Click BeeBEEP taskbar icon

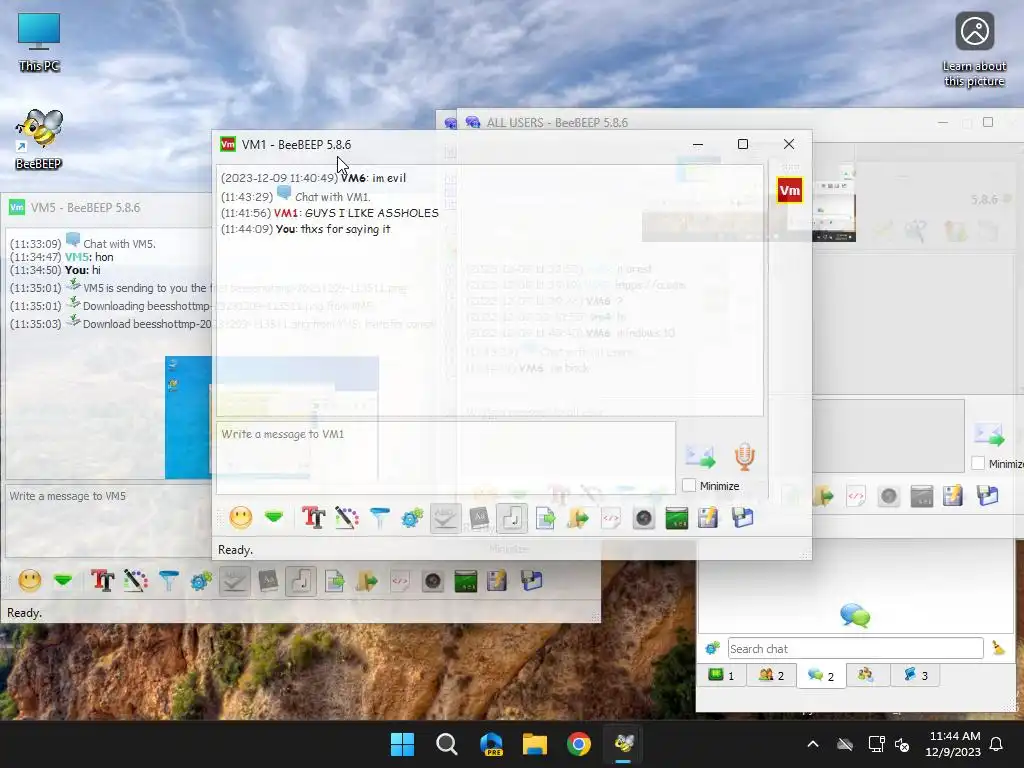pyautogui.click(x=624, y=744)
